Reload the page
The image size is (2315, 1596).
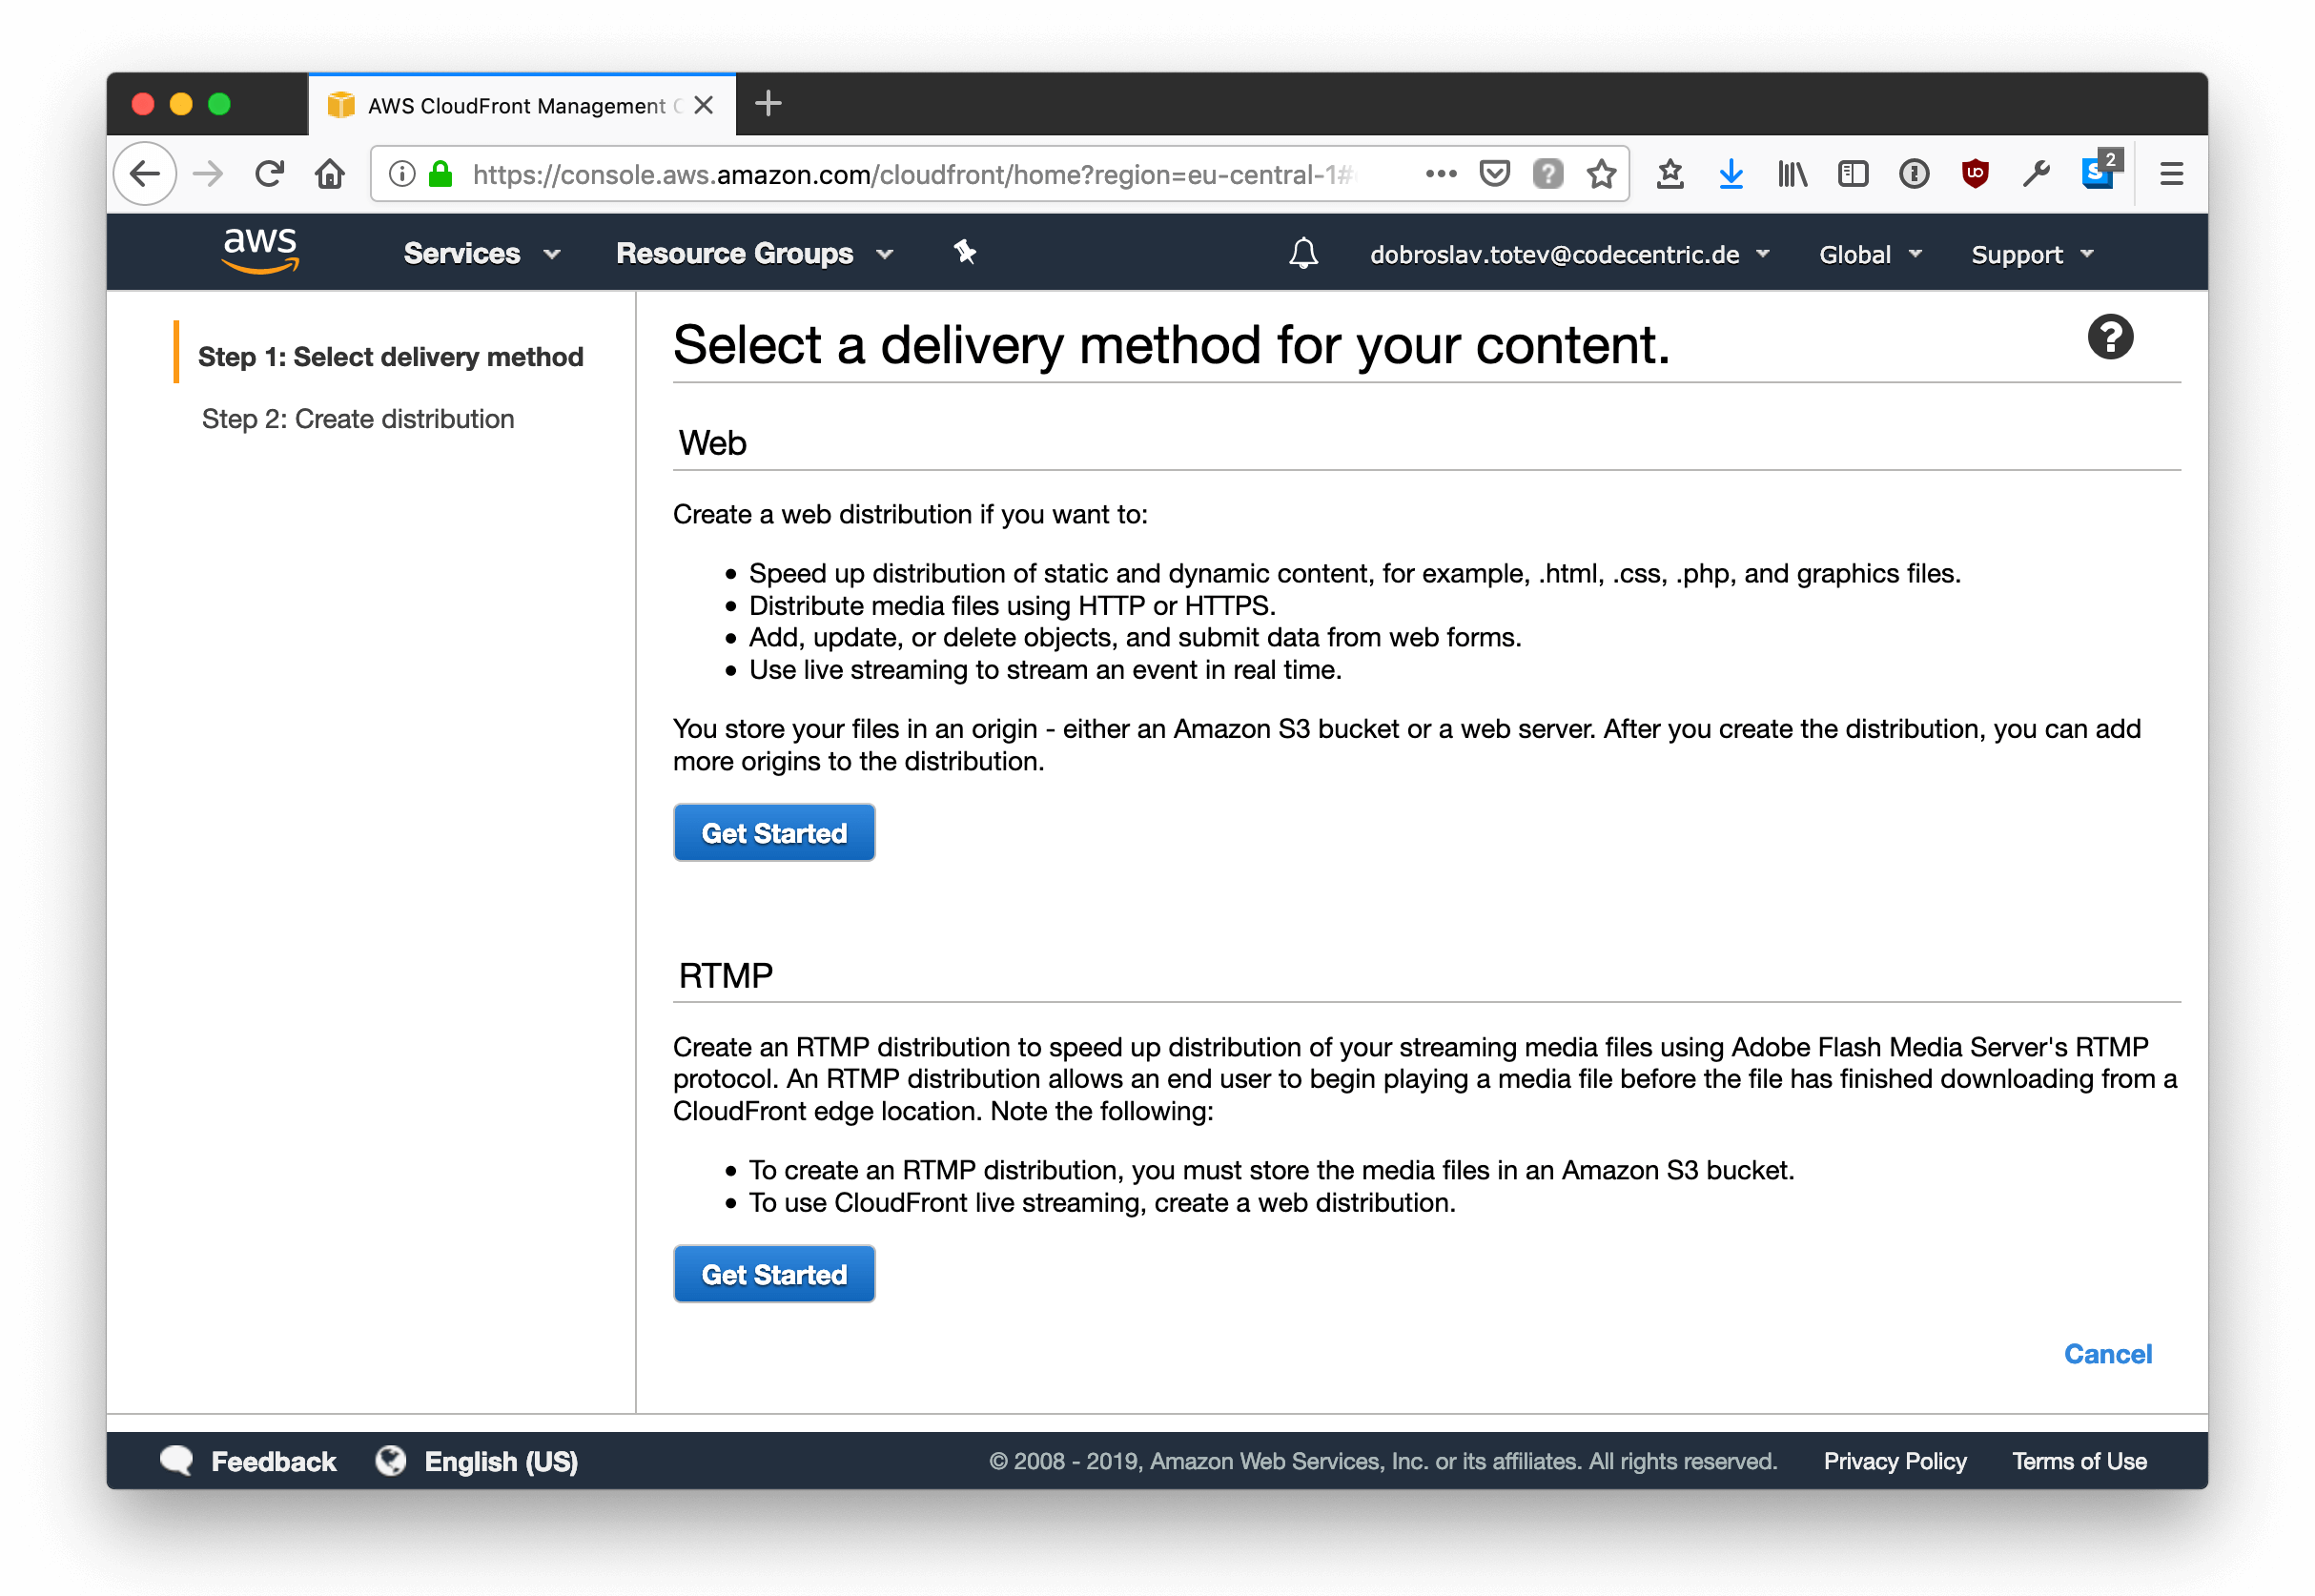(269, 174)
